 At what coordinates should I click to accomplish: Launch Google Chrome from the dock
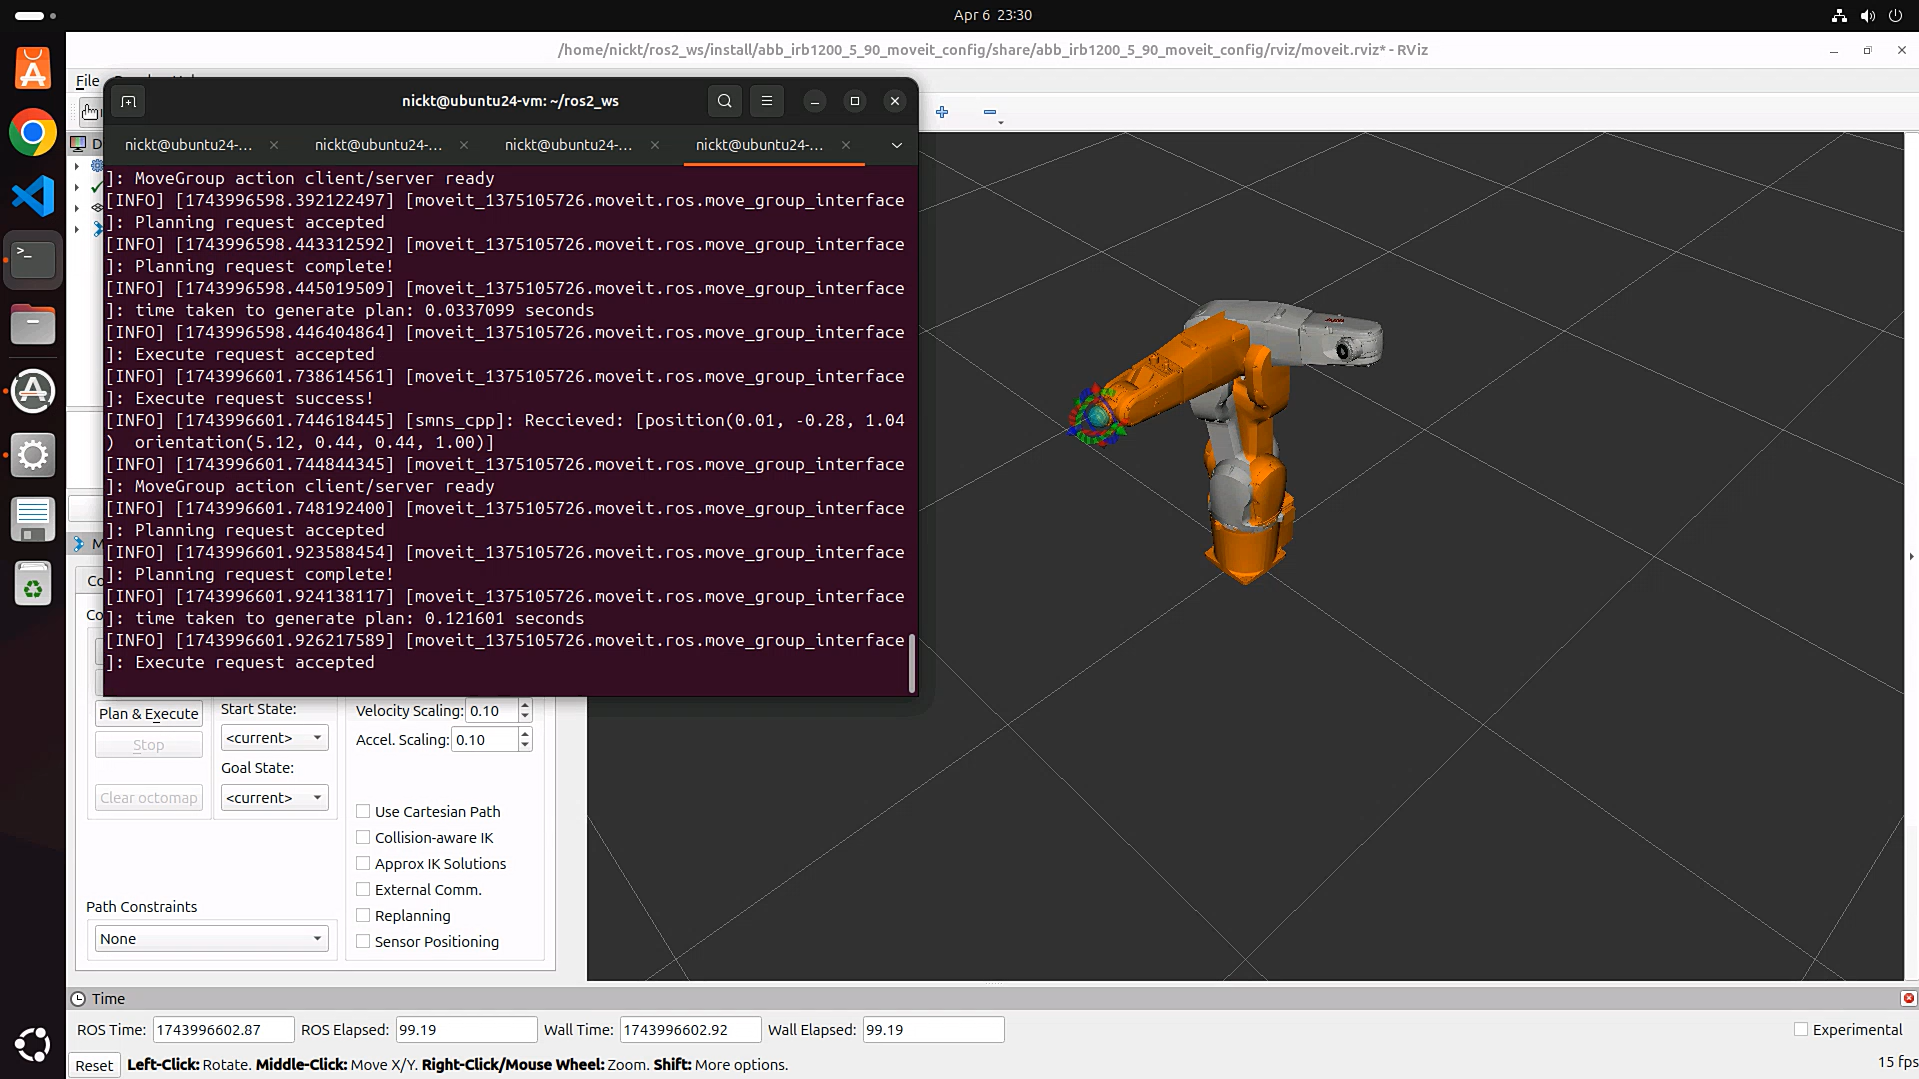33,133
